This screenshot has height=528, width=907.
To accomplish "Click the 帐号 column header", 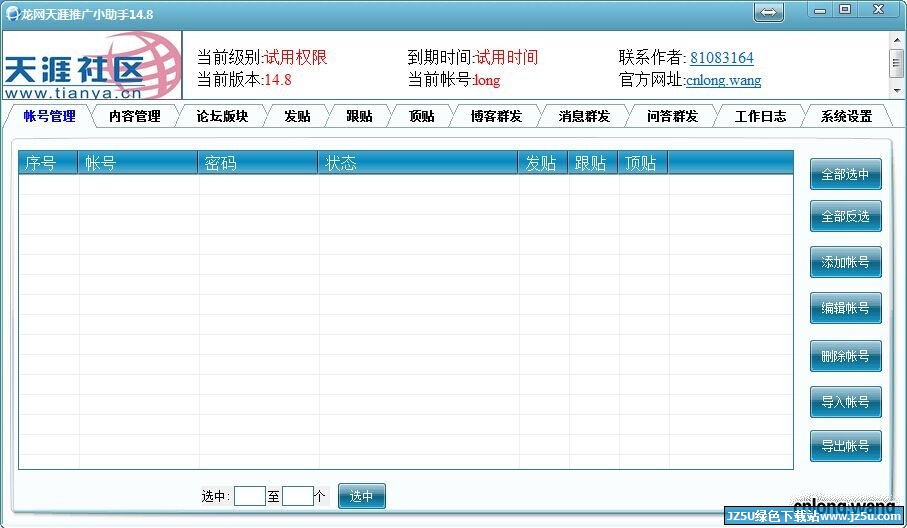I will [x=138, y=163].
